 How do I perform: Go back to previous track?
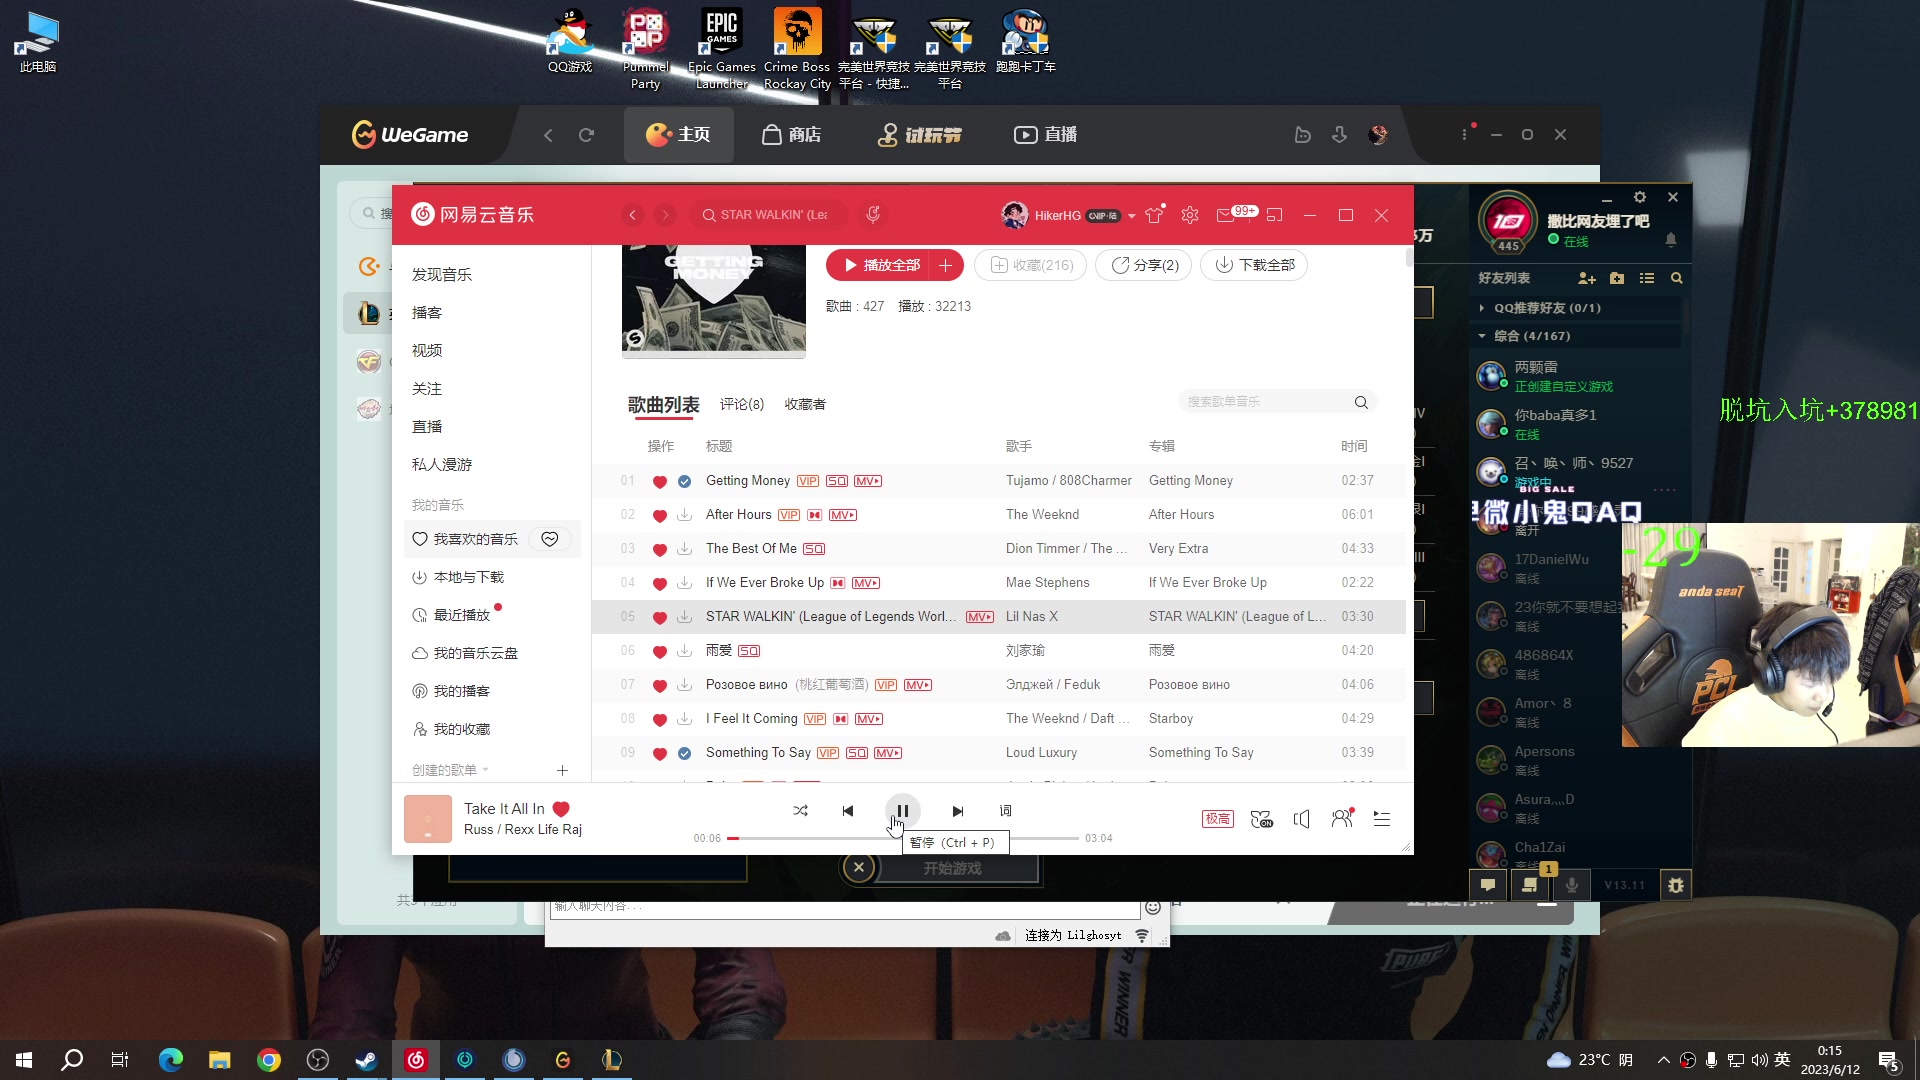848,811
